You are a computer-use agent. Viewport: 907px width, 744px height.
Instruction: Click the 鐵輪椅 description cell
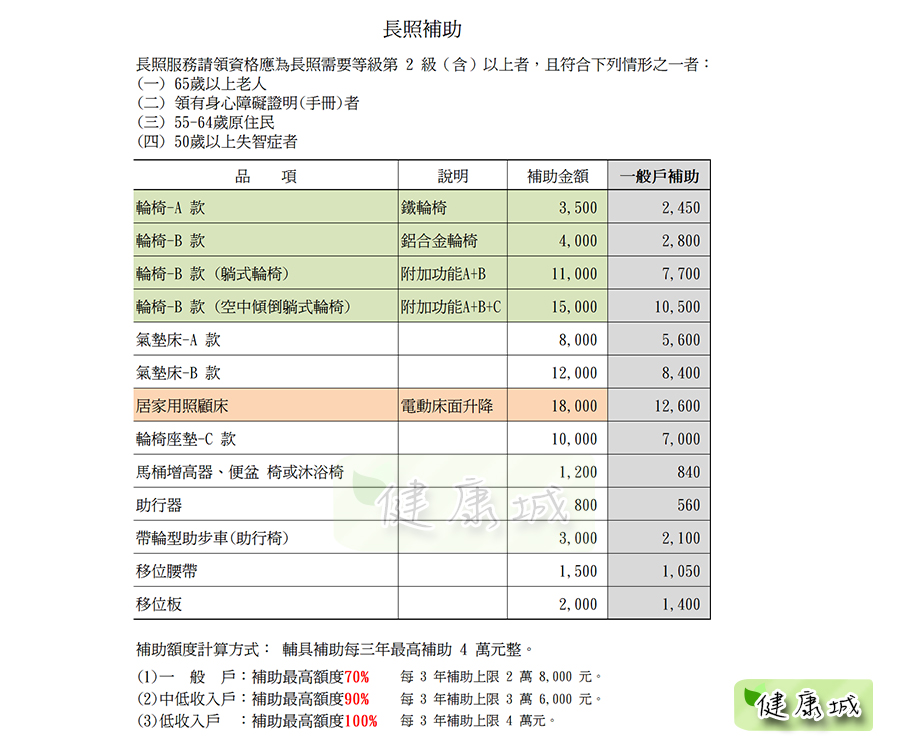(423, 208)
